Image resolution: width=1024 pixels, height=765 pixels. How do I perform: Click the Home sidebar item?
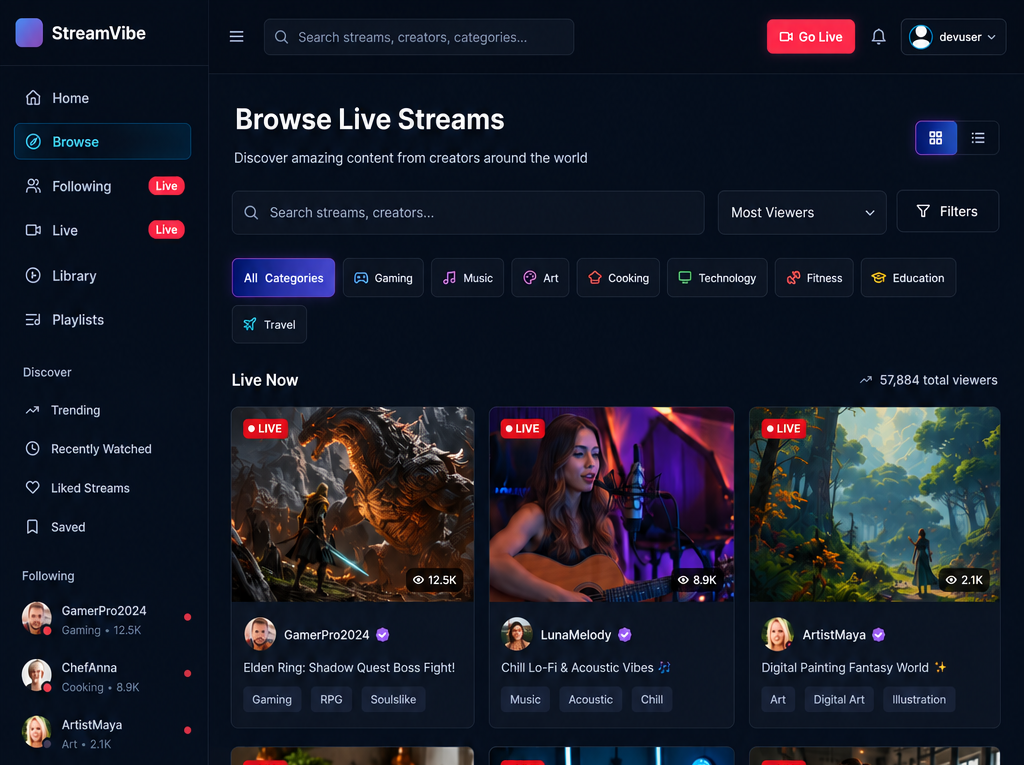pos(103,98)
